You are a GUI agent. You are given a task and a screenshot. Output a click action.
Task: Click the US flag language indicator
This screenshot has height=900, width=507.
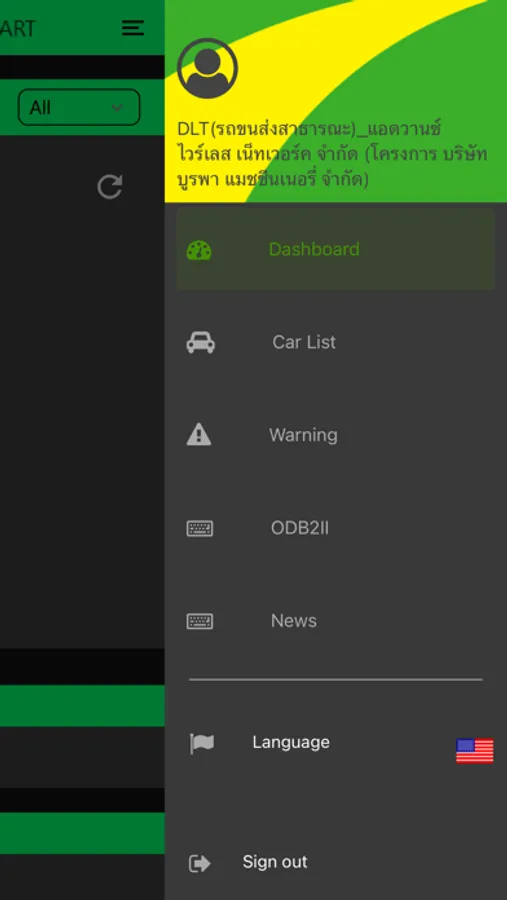click(x=475, y=751)
